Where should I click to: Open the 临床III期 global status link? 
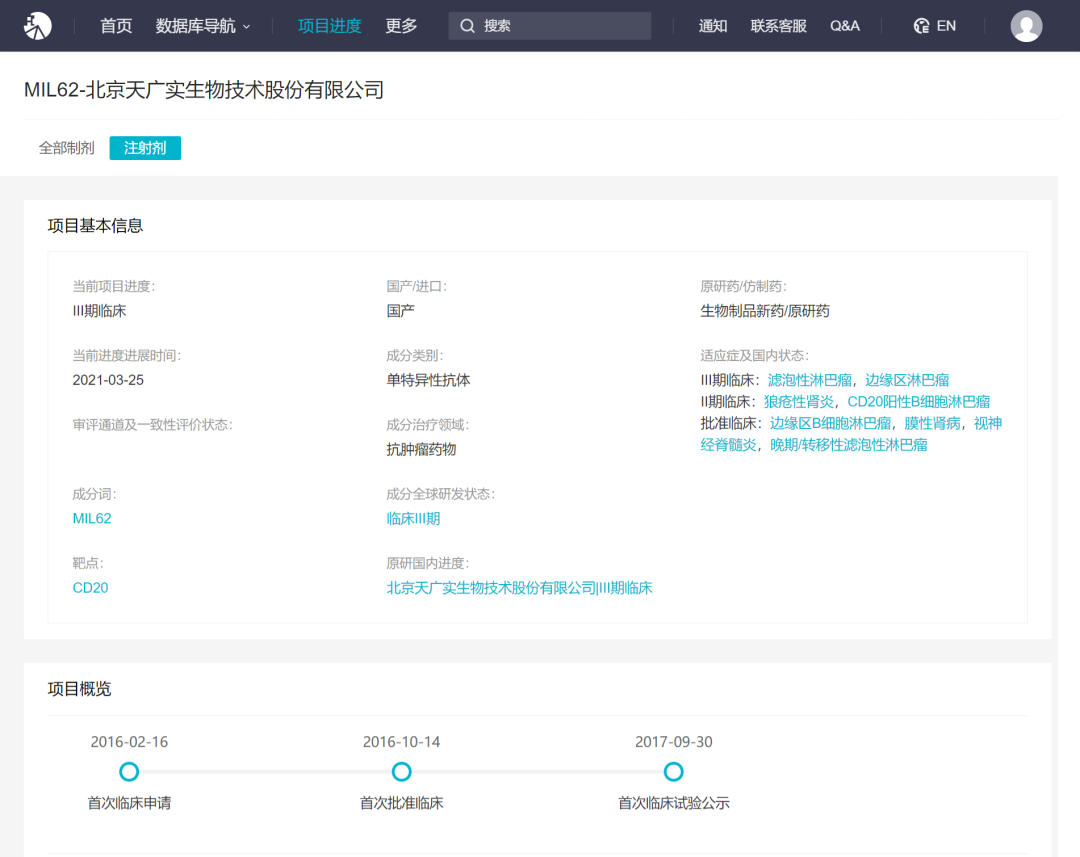click(x=413, y=519)
